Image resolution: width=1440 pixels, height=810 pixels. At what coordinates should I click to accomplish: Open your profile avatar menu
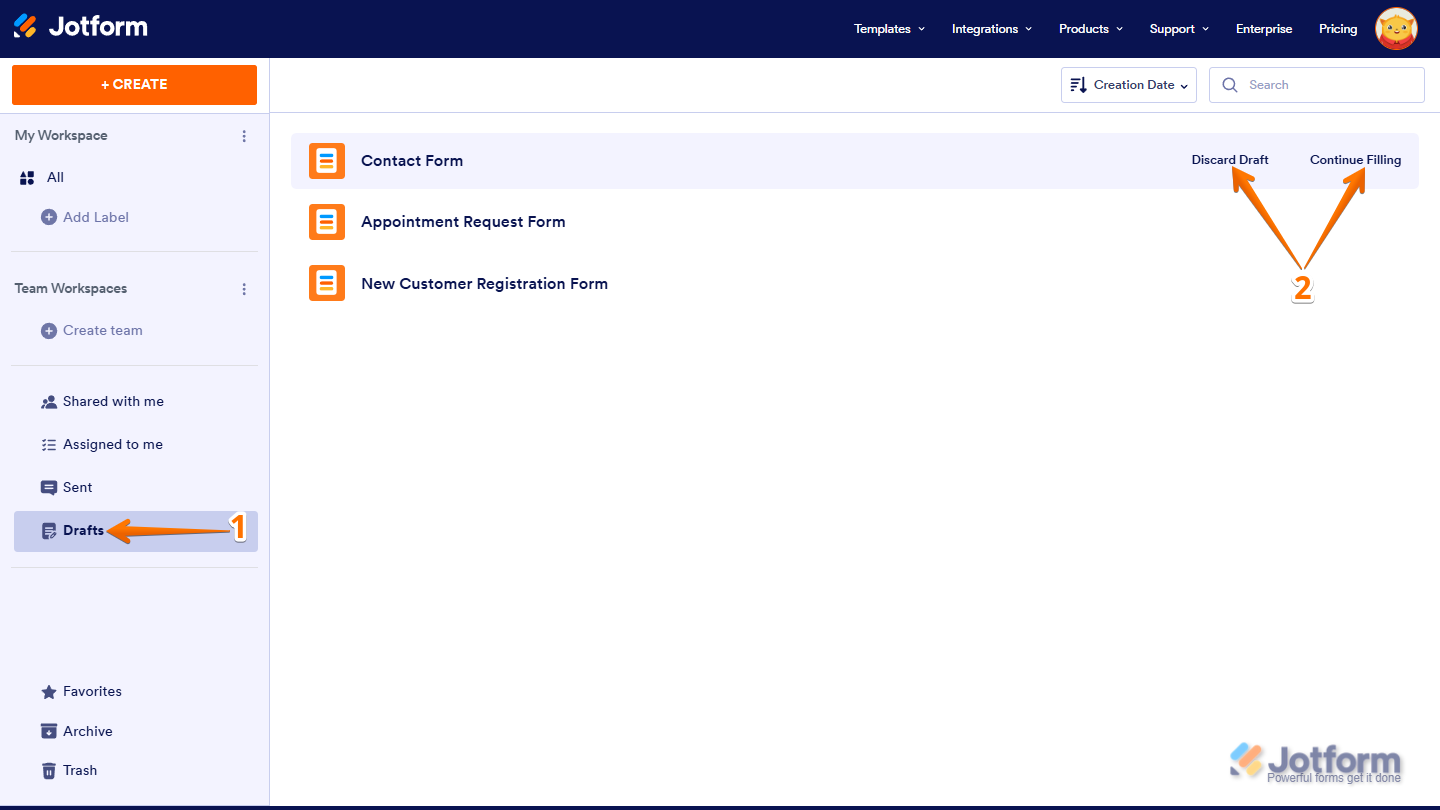(x=1396, y=29)
